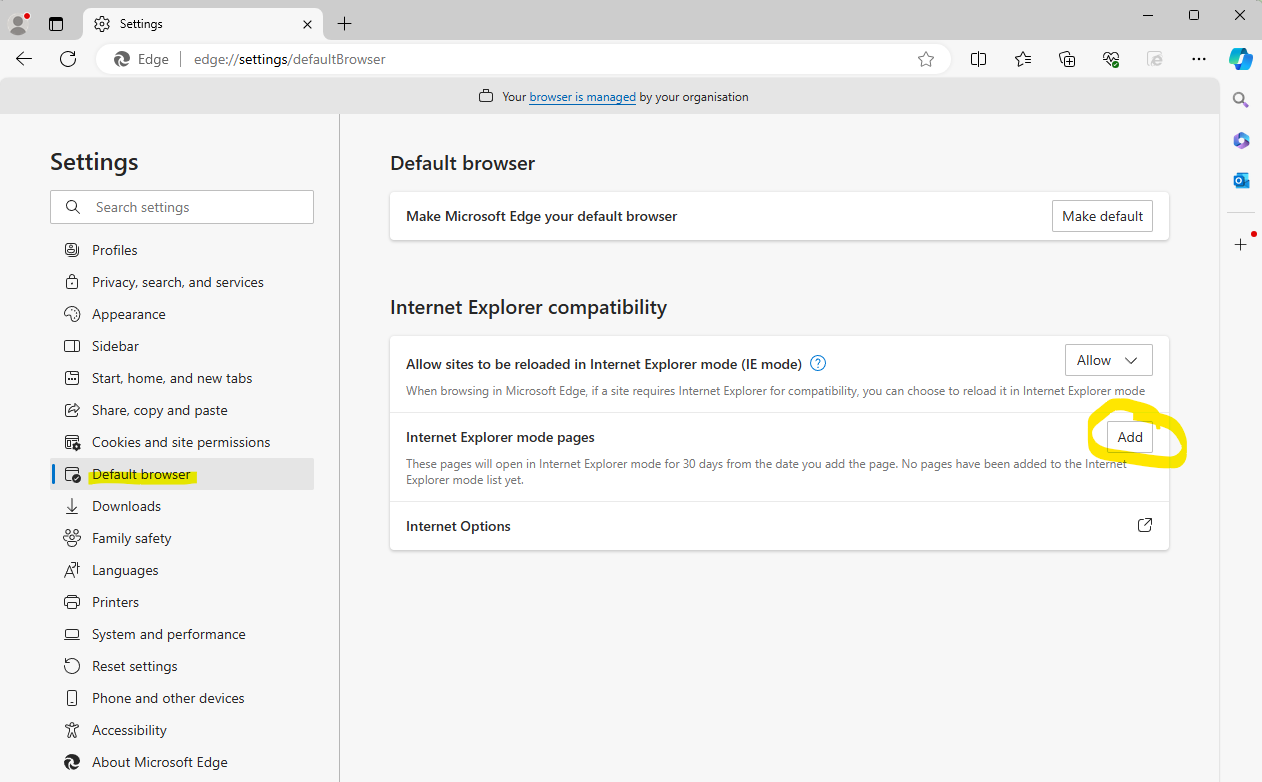Open Microsoft 365 sidebar icon
The width and height of the screenshot is (1262, 782).
[x=1241, y=140]
